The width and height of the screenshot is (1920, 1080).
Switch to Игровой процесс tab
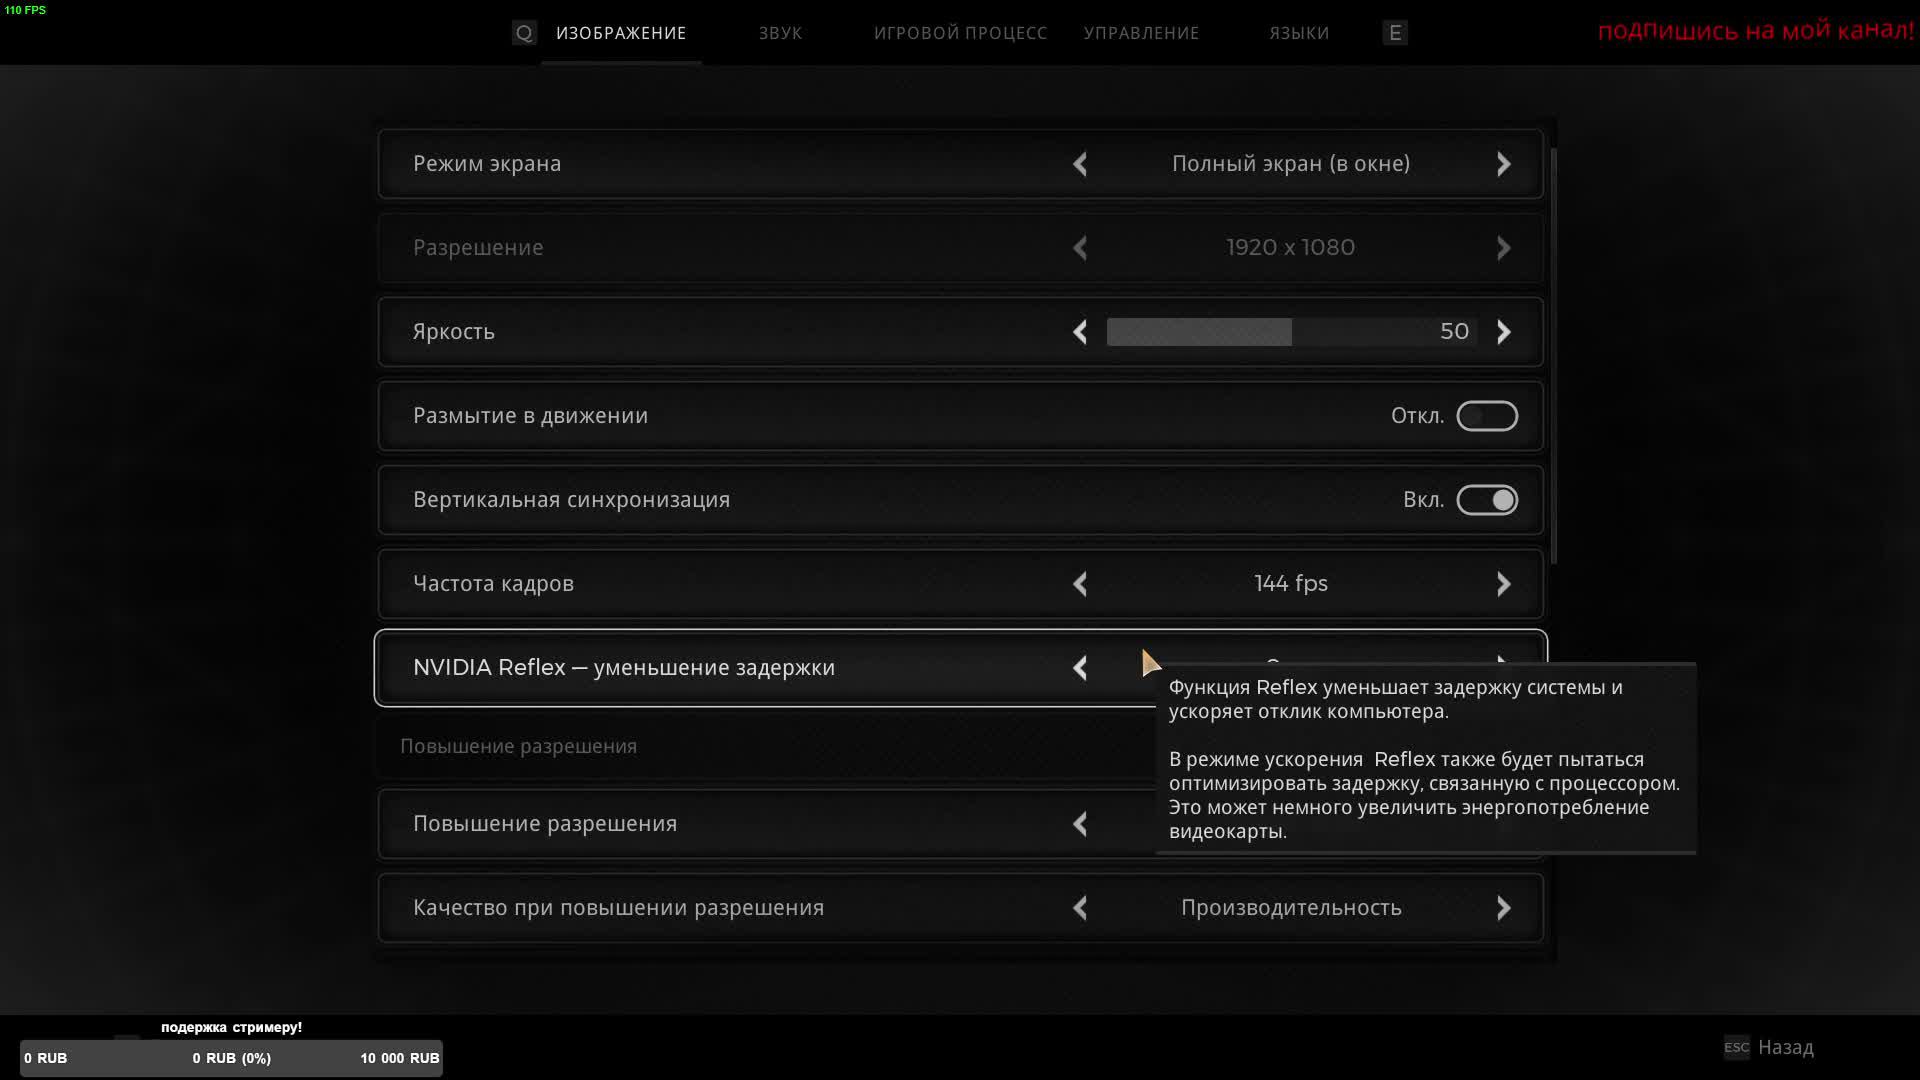pos(960,33)
